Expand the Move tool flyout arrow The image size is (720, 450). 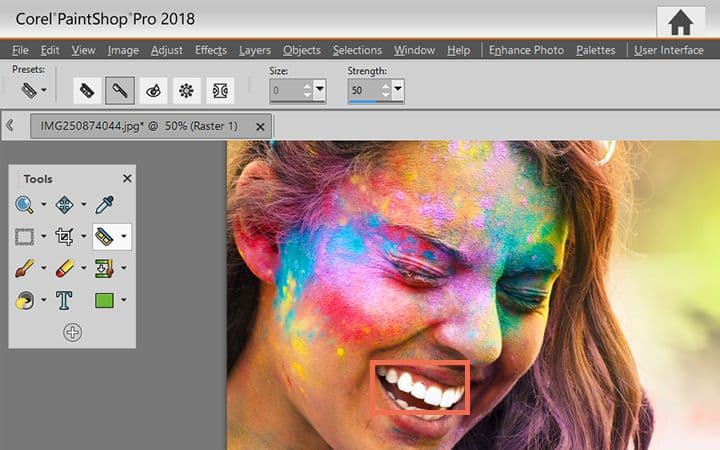pyautogui.click(x=84, y=204)
